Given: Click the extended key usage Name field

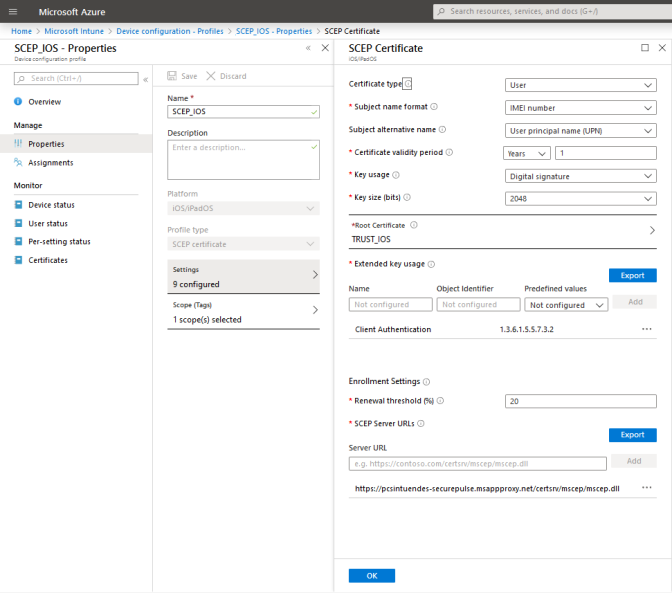Looking at the screenshot, I should (x=390, y=304).
